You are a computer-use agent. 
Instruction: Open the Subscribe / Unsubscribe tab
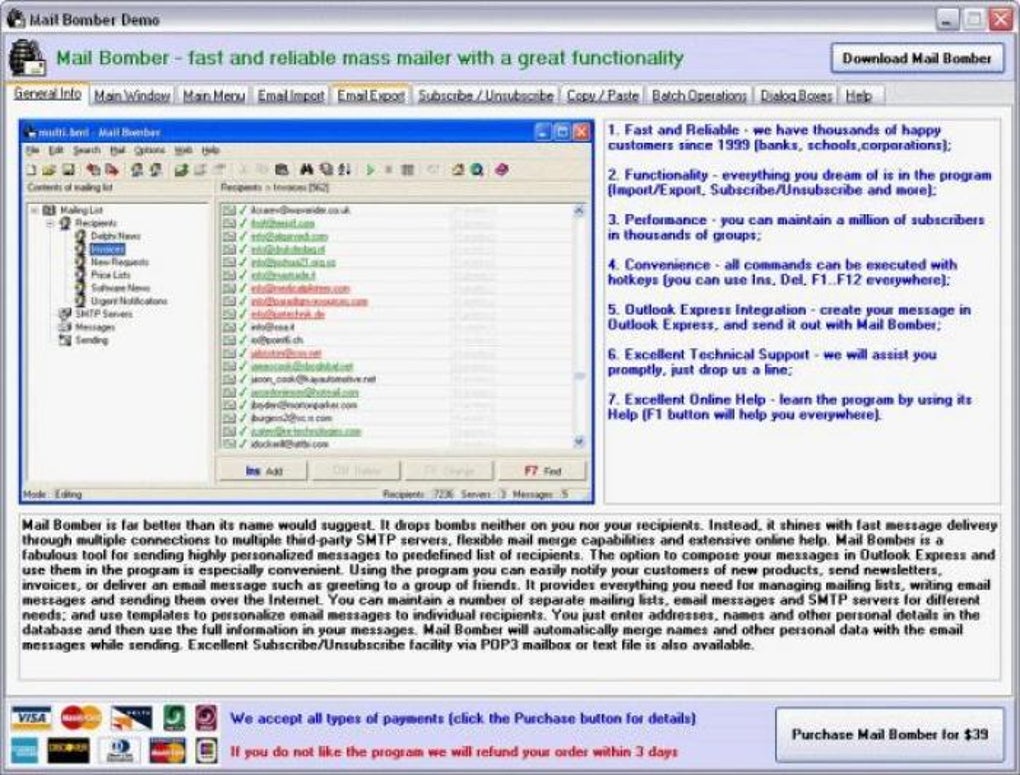(x=485, y=96)
